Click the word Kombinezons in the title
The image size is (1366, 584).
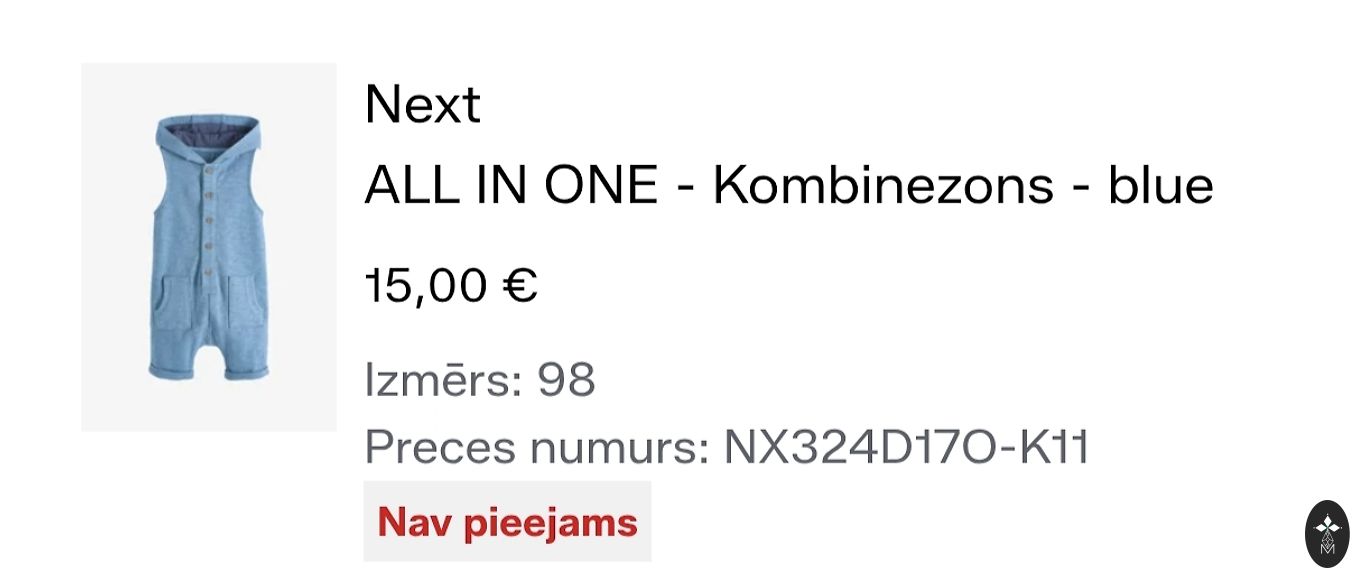[x=883, y=185]
